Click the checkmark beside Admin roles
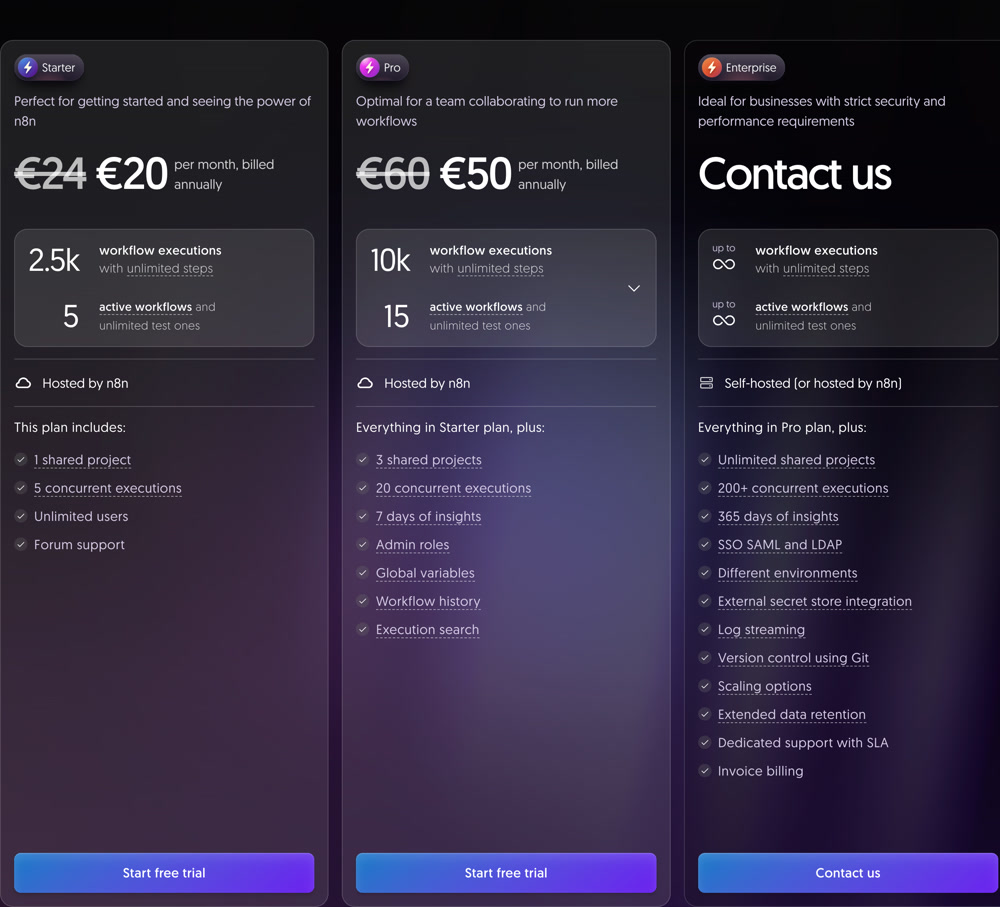 tap(363, 545)
